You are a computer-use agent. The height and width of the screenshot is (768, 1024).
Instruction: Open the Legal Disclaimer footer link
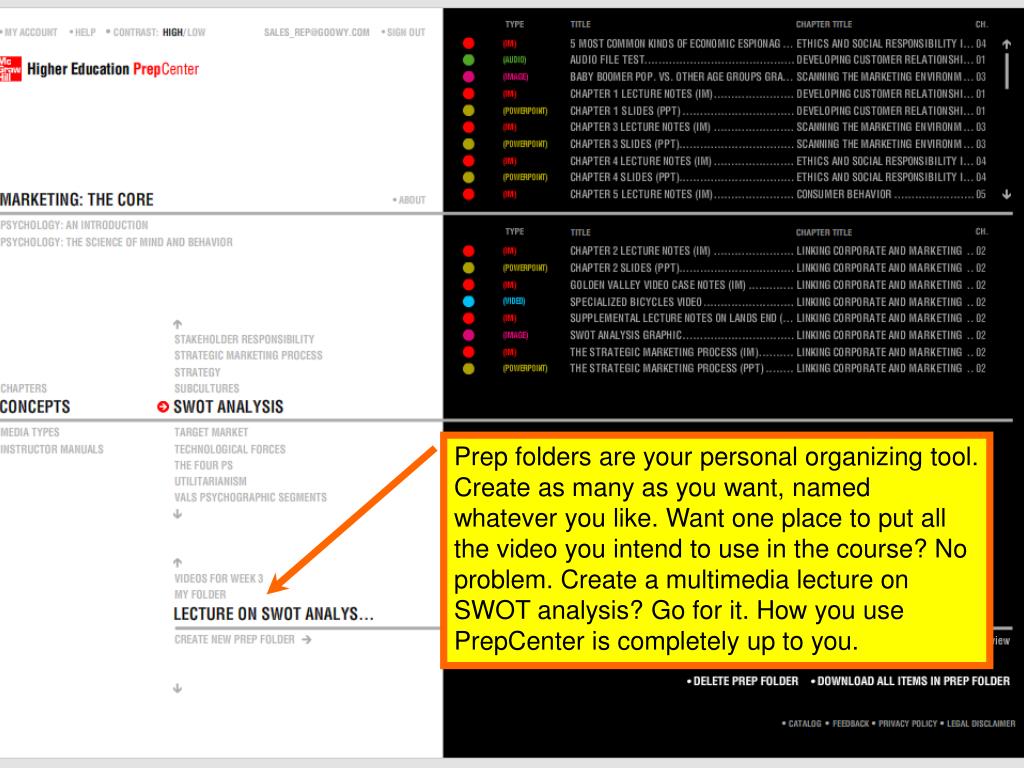(981, 724)
